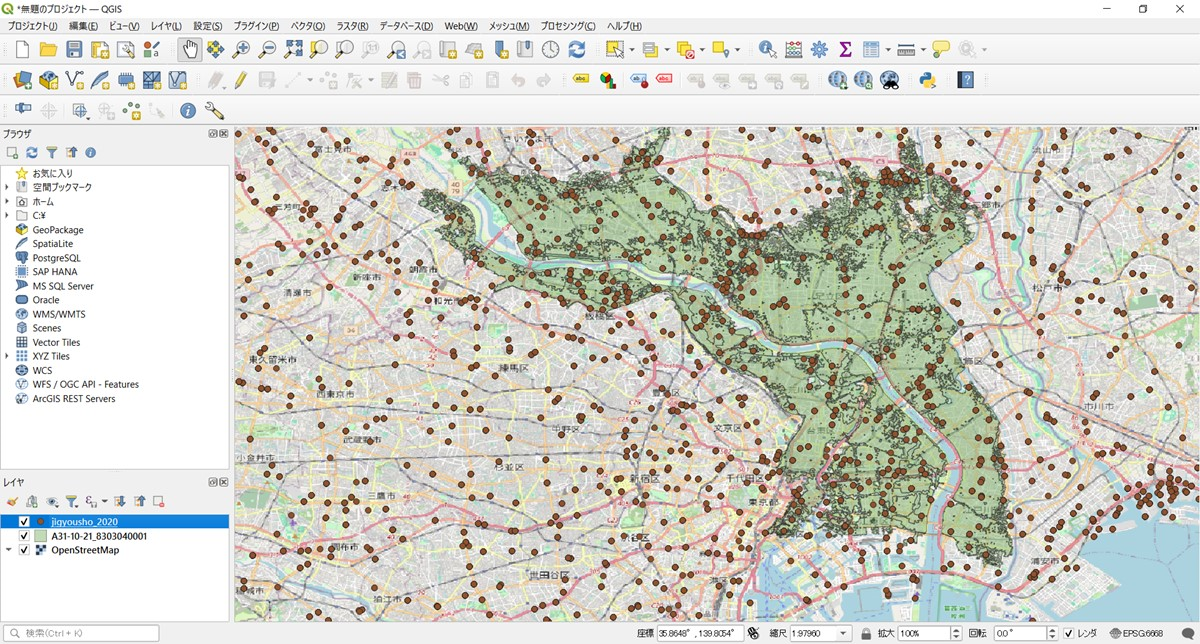Toggle the レンダ render checkbox
The width and height of the screenshot is (1200, 644).
tap(1068, 633)
